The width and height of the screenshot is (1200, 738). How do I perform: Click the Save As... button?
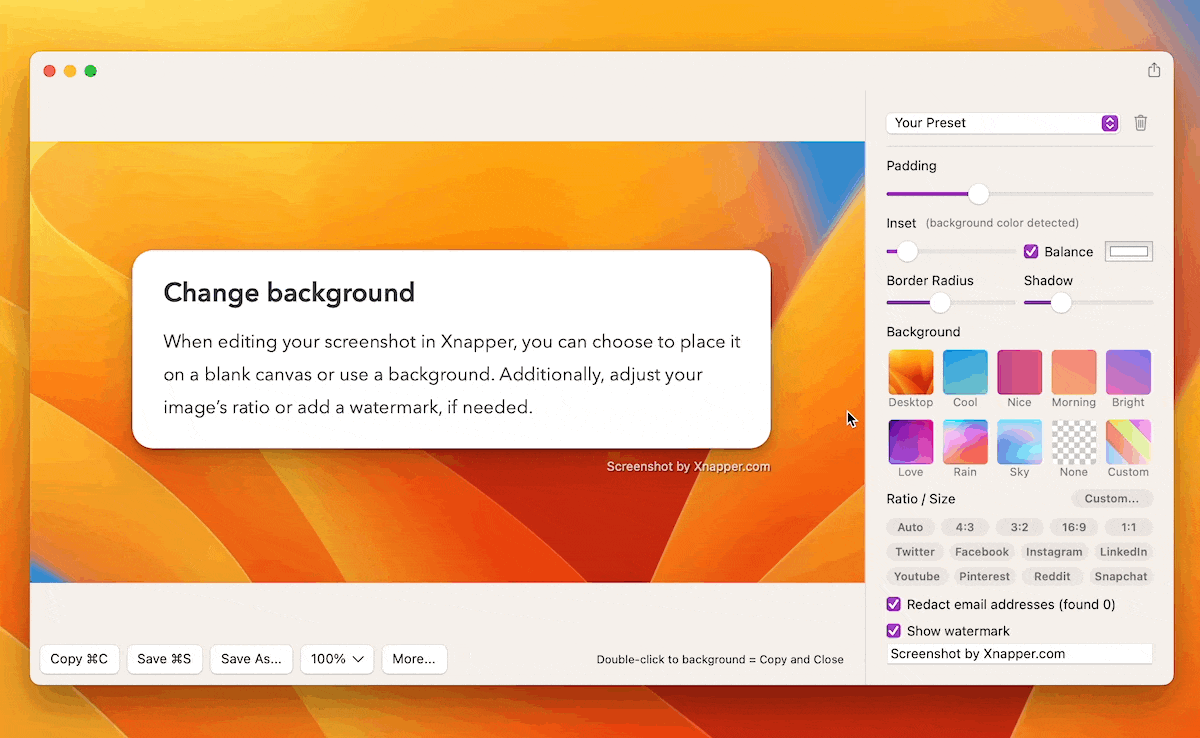pos(252,659)
